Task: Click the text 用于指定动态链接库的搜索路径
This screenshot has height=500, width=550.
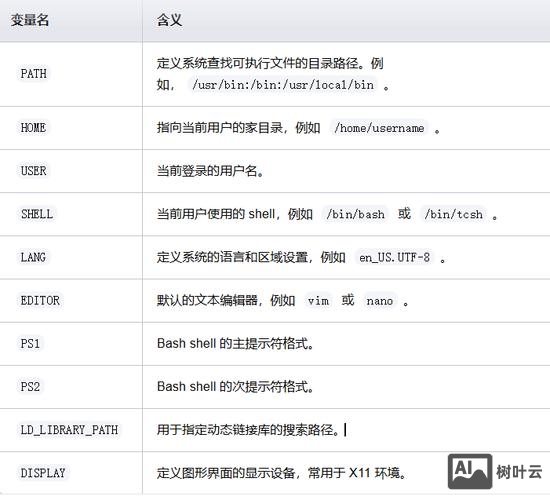Action: (x=245, y=430)
